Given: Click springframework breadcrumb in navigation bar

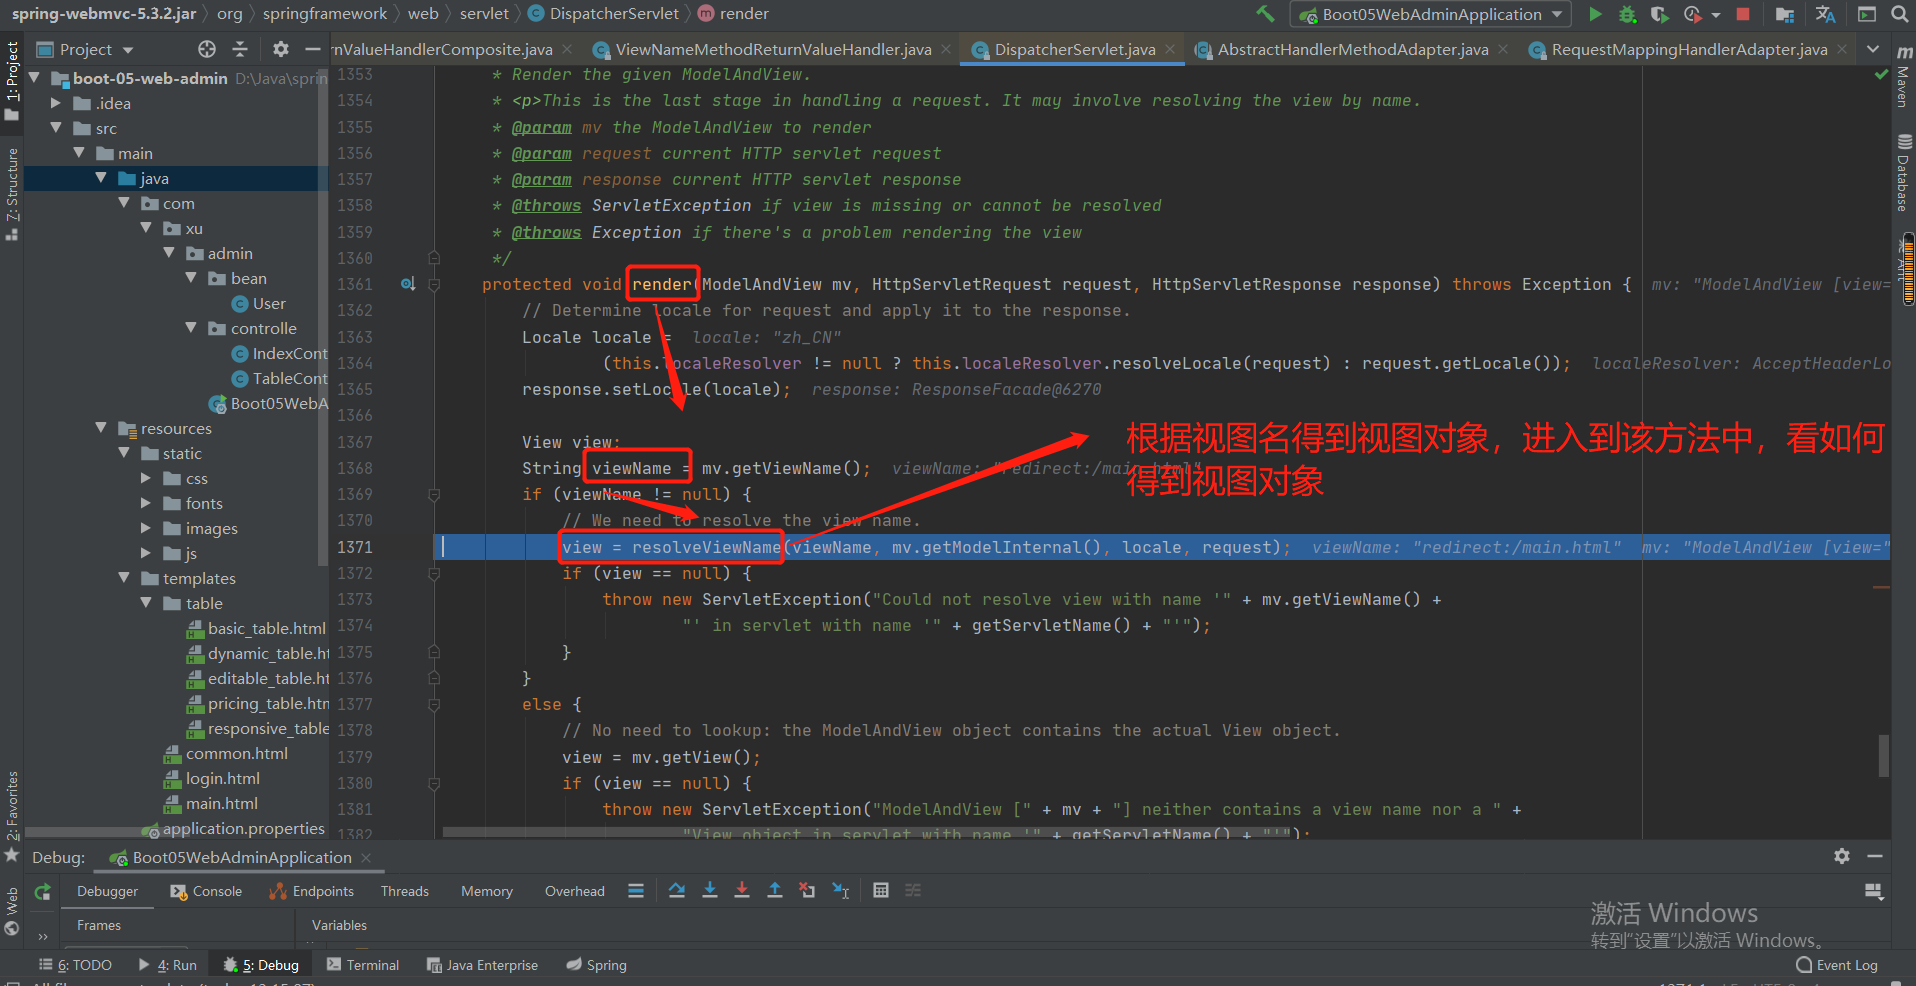Looking at the screenshot, I should pyautogui.click(x=324, y=14).
